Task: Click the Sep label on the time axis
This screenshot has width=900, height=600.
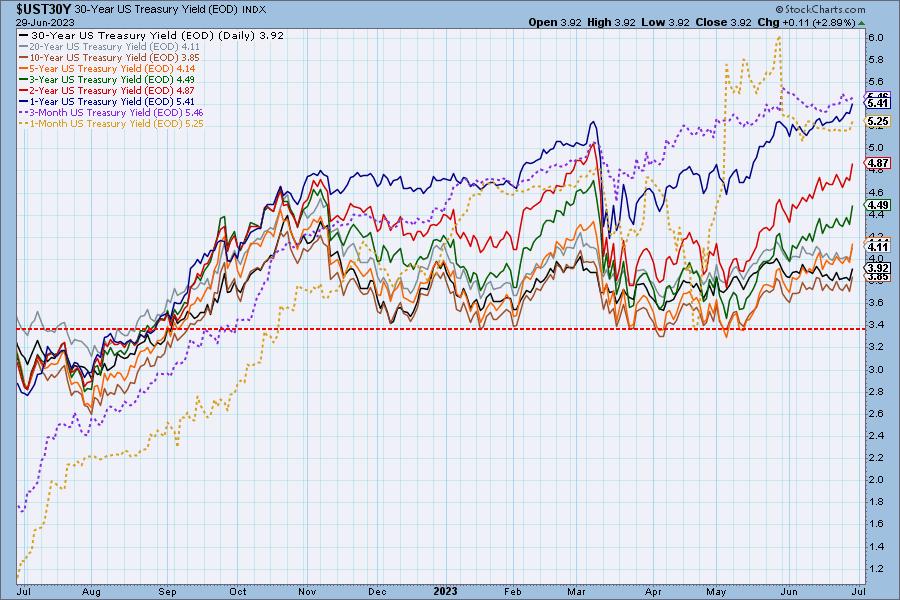Action: [167, 591]
